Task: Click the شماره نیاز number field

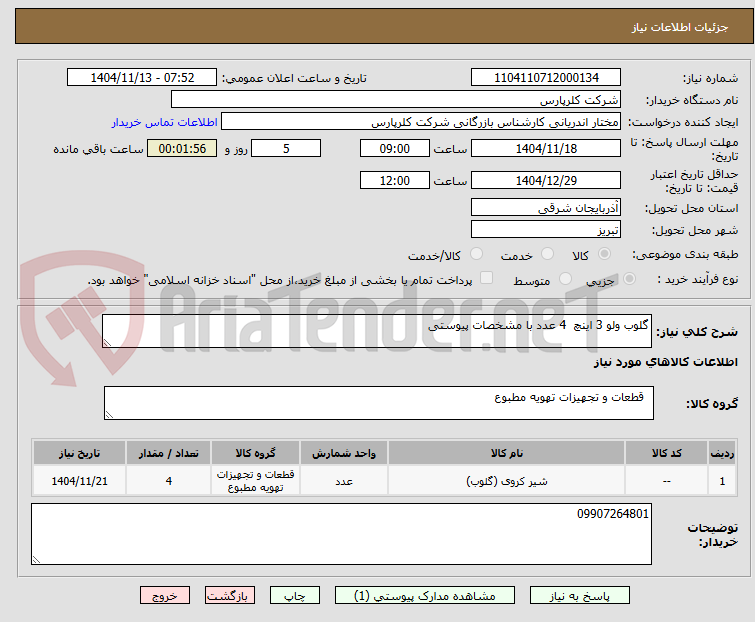Action: coord(546,78)
